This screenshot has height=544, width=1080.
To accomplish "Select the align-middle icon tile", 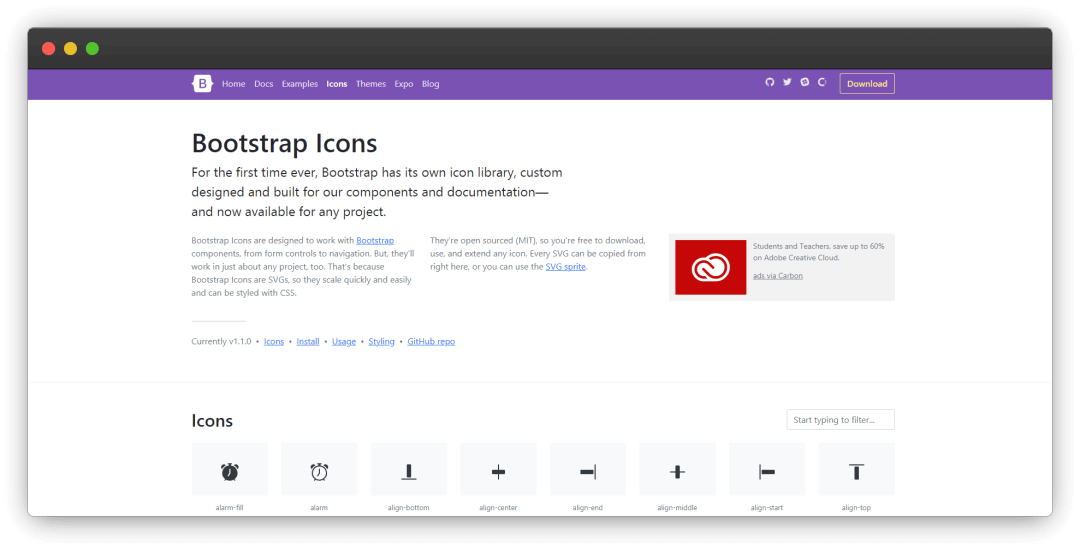I will click(677, 470).
